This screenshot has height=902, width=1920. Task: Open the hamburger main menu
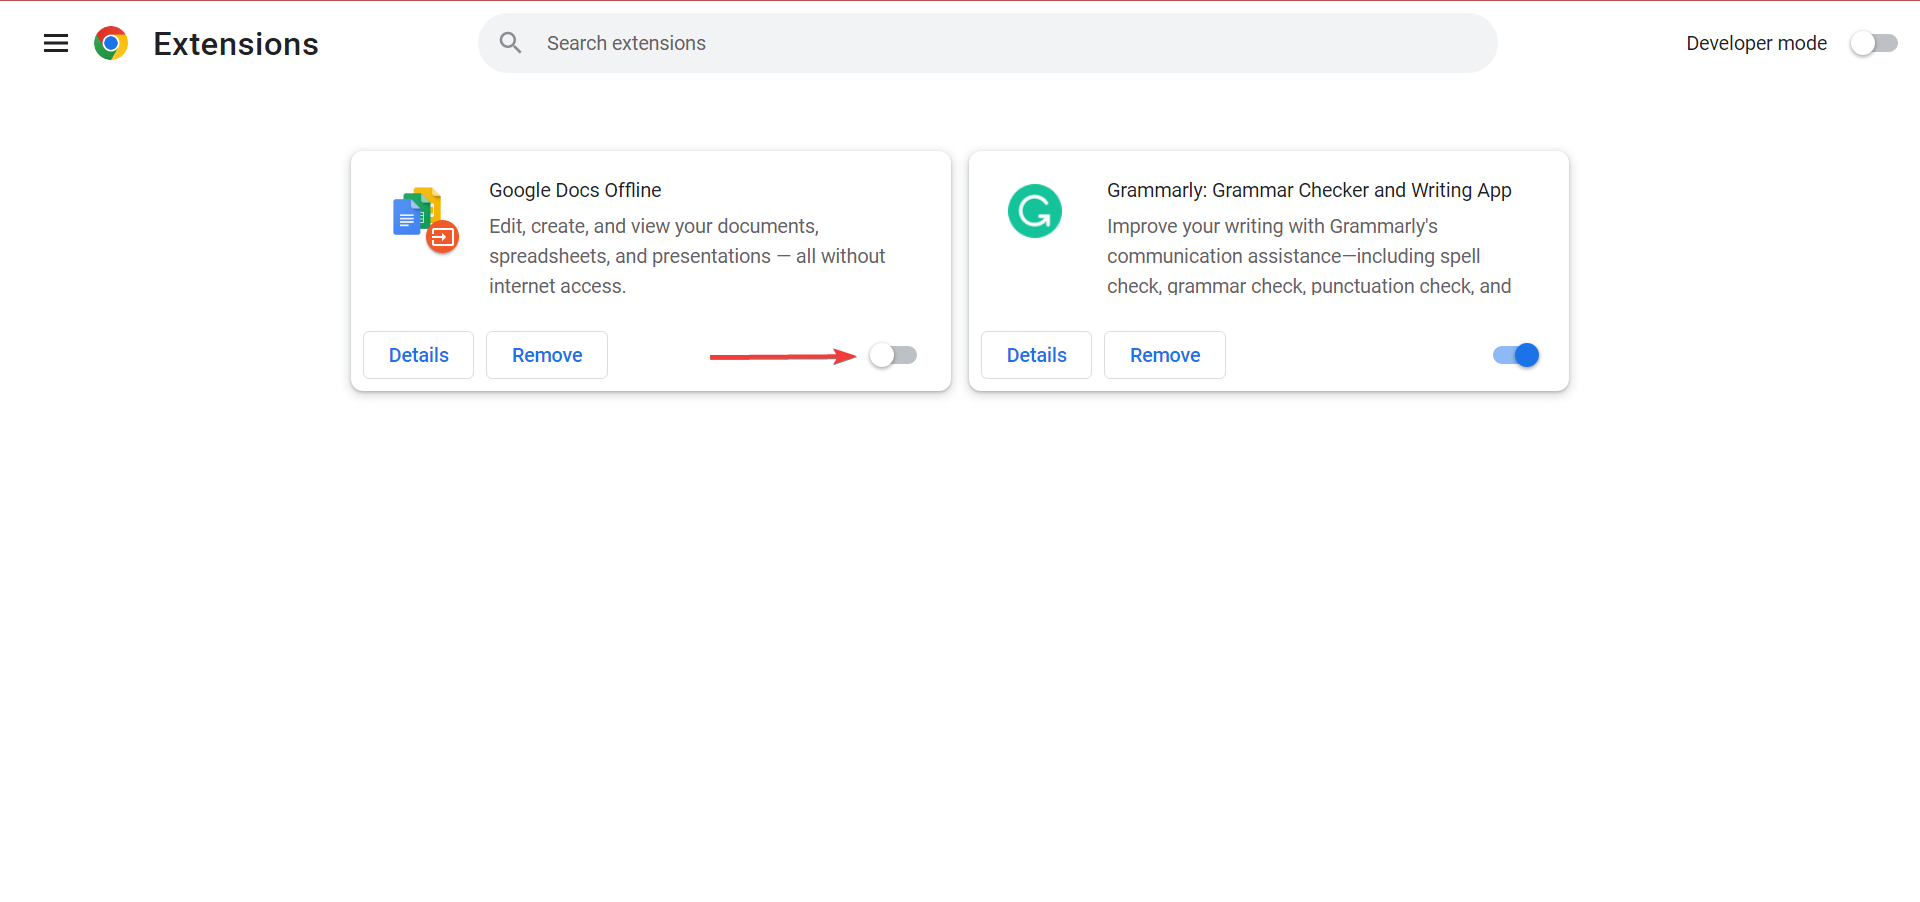point(56,43)
